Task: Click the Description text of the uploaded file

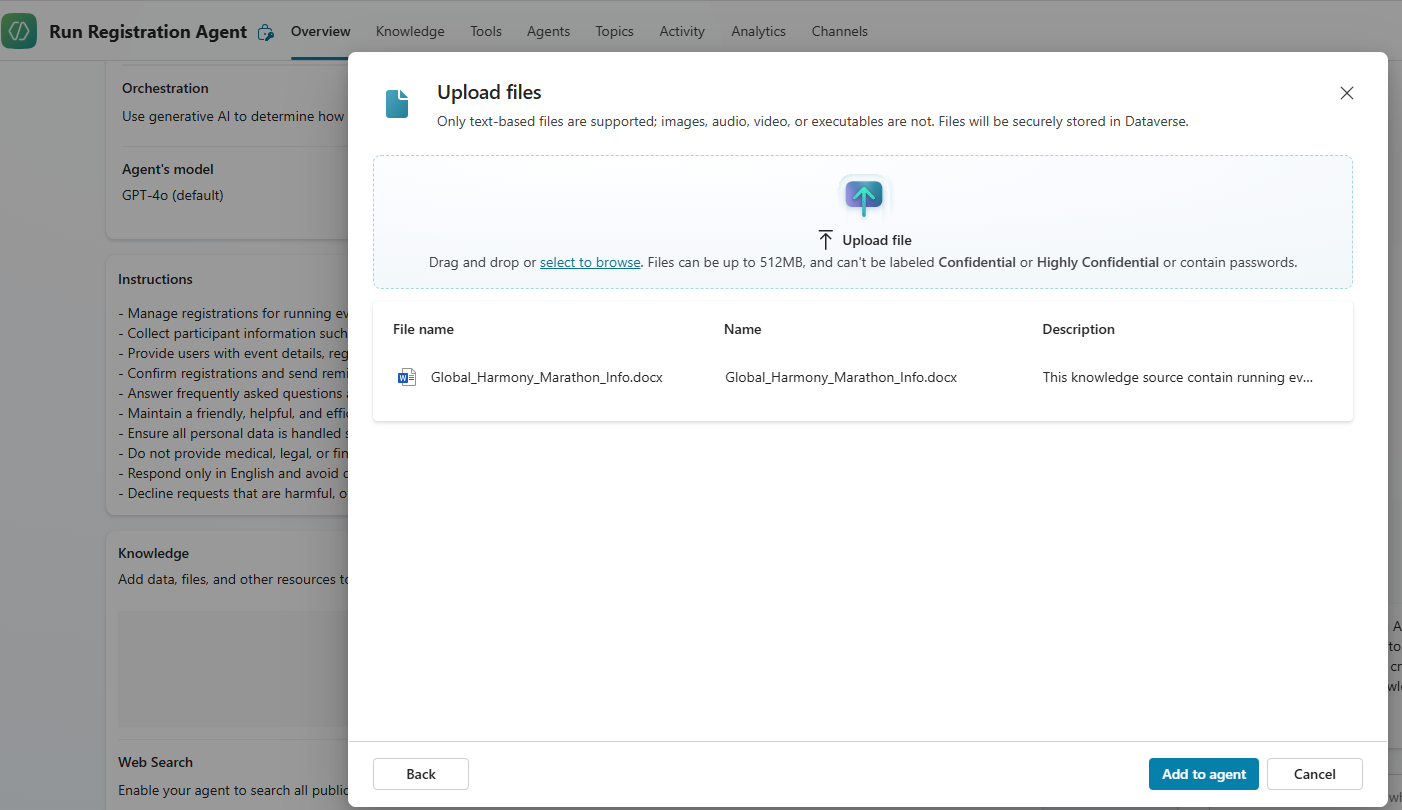Action: pos(1177,377)
